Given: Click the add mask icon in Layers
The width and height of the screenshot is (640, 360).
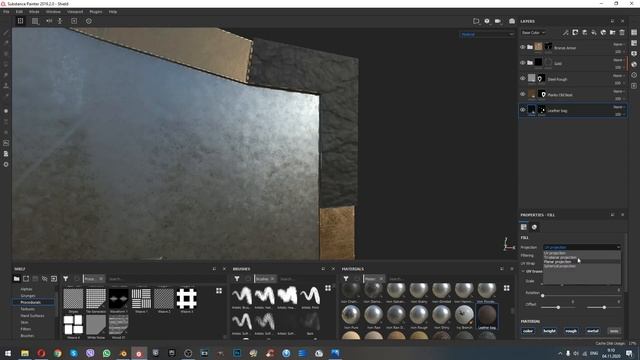Looking at the screenshot, I should [x=575, y=33].
